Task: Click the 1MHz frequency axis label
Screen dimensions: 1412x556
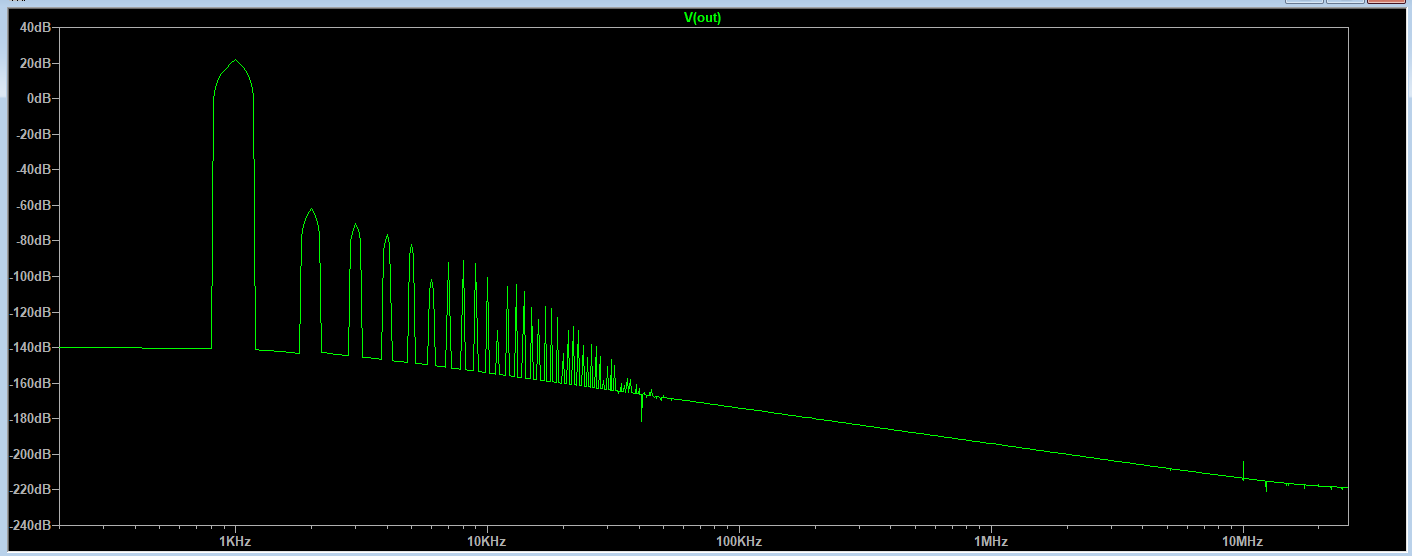Action: click(x=991, y=541)
